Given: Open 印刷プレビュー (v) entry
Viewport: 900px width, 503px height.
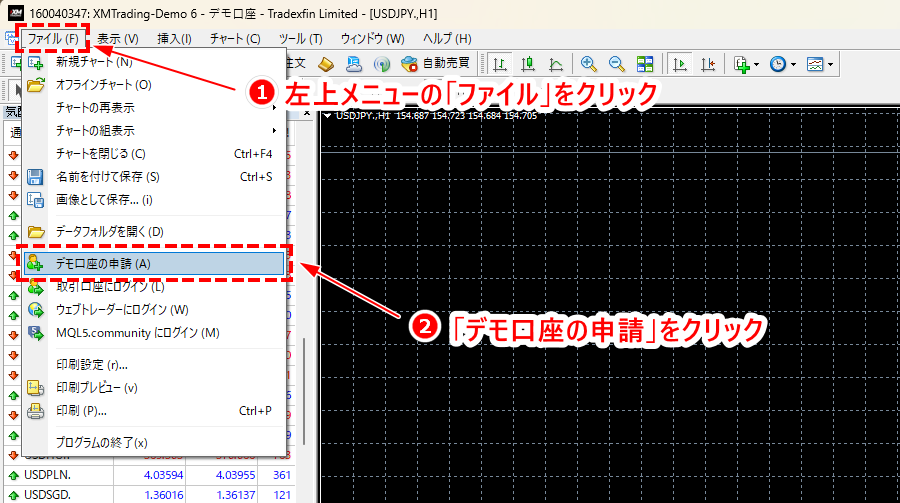Looking at the screenshot, I should click(x=154, y=388).
